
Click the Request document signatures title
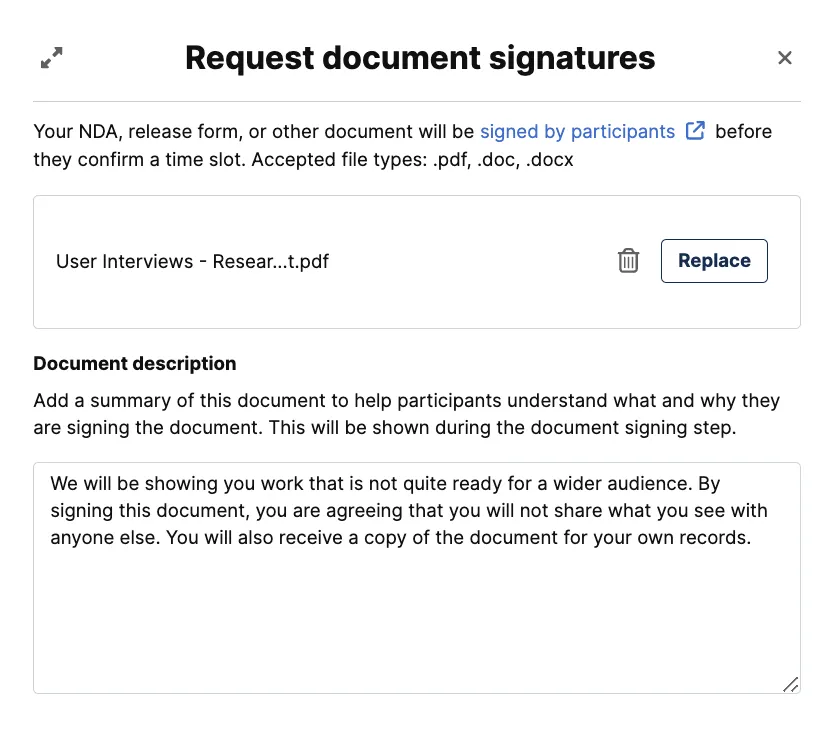coord(418,57)
